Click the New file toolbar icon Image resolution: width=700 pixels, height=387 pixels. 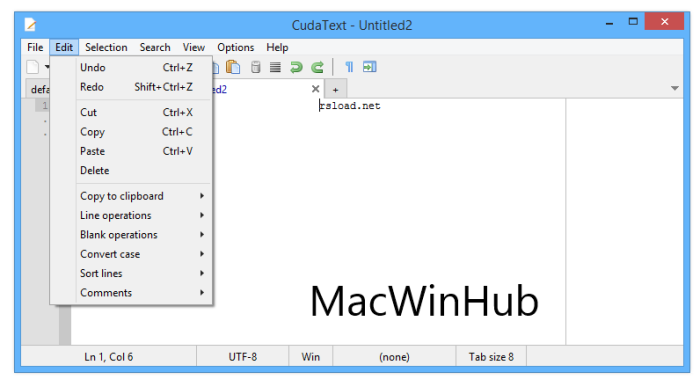pos(33,67)
